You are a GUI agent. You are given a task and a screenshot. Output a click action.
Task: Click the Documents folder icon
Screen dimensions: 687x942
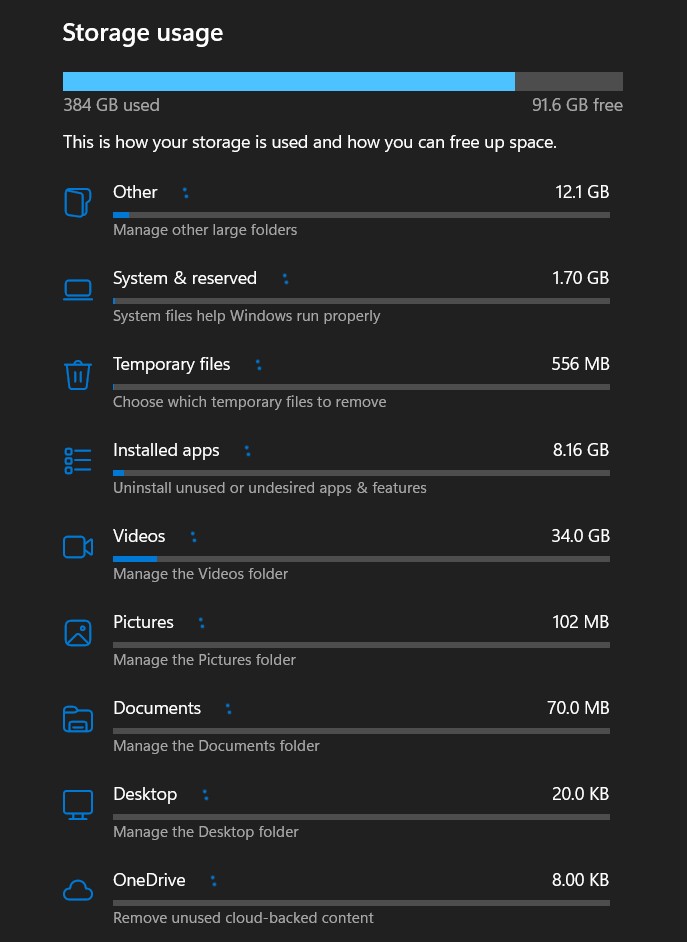point(78,719)
